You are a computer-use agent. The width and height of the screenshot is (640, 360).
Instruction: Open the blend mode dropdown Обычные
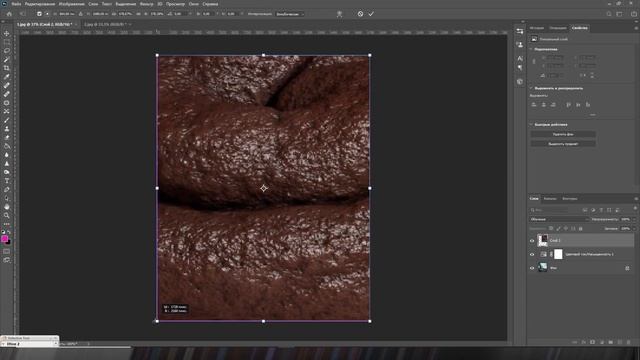(x=559, y=219)
